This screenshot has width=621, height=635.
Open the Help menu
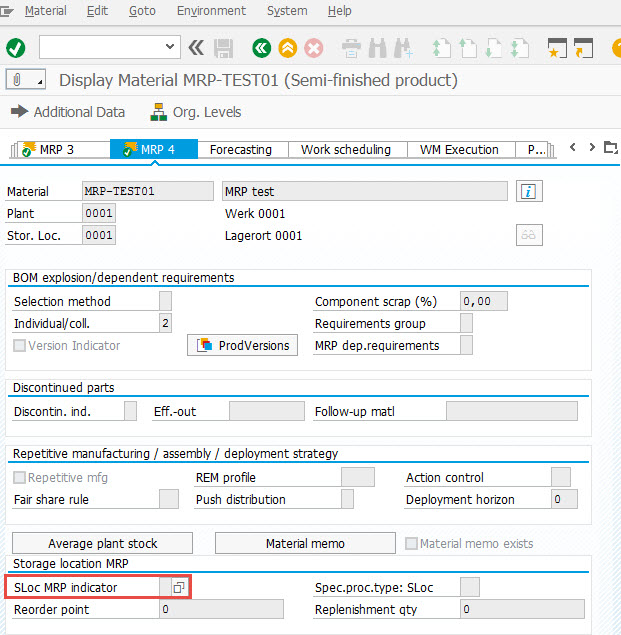(339, 11)
